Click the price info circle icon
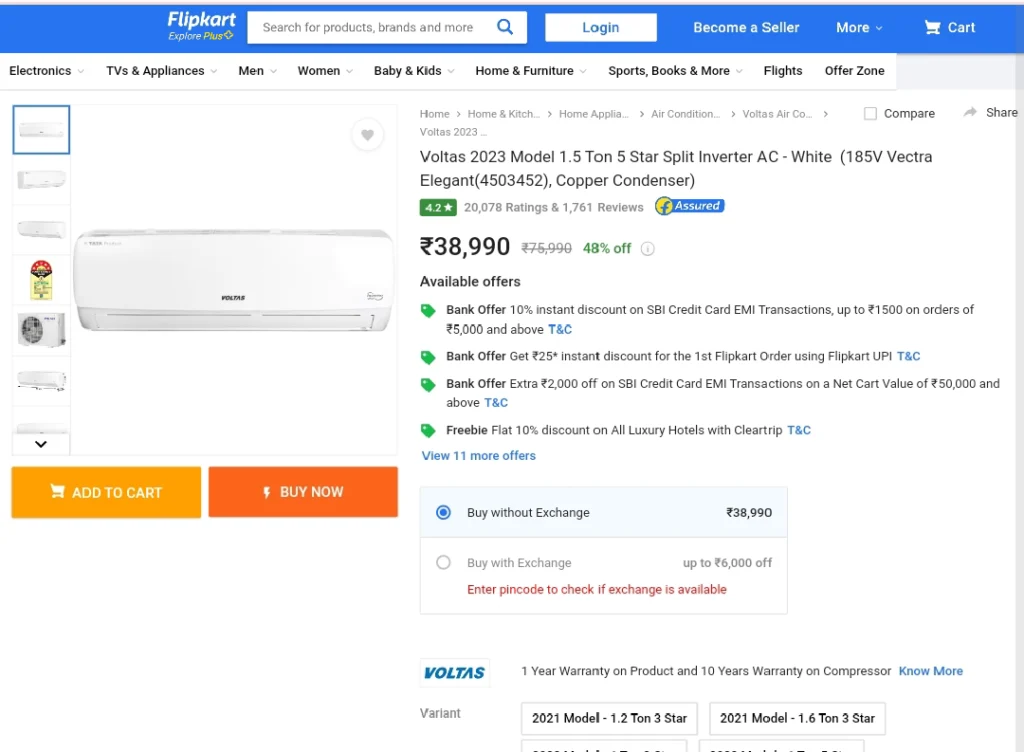Image resolution: width=1024 pixels, height=752 pixels. tap(647, 249)
